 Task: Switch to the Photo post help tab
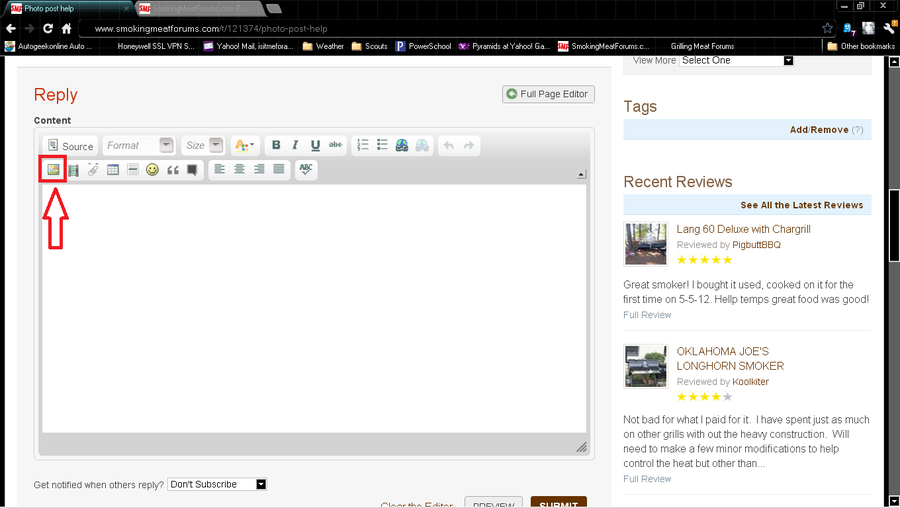click(x=68, y=9)
